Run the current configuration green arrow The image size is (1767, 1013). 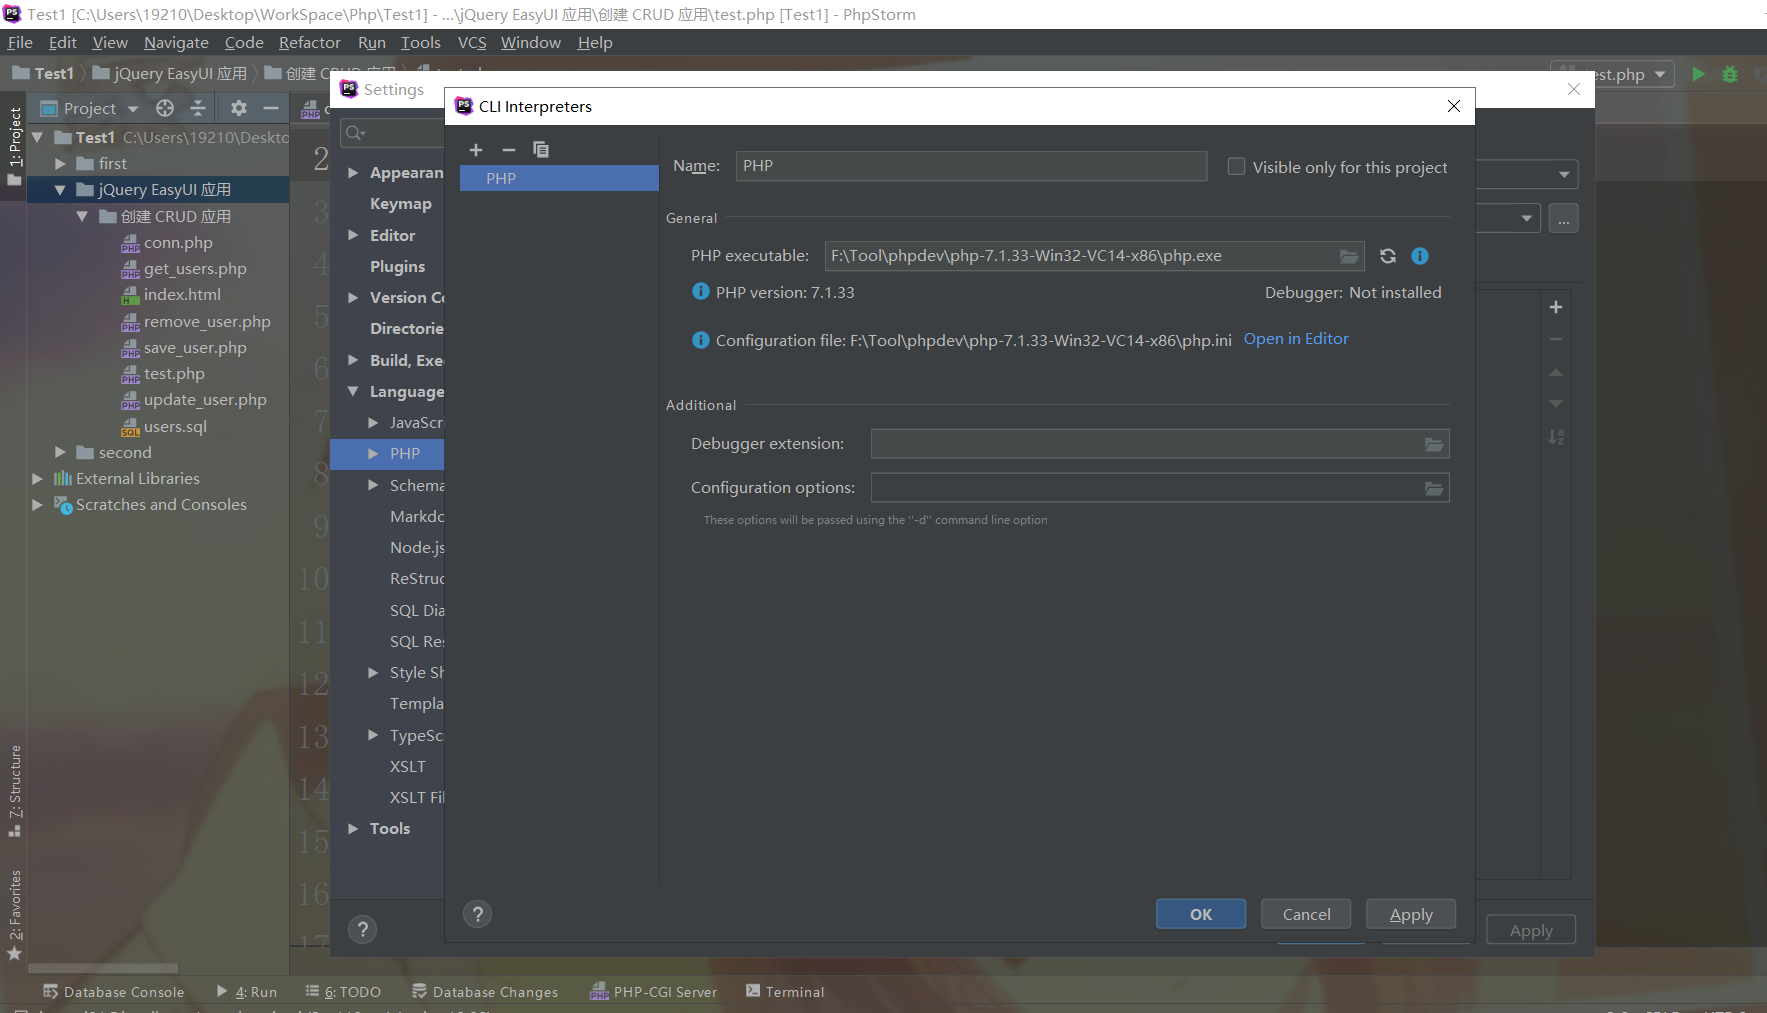point(1698,74)
